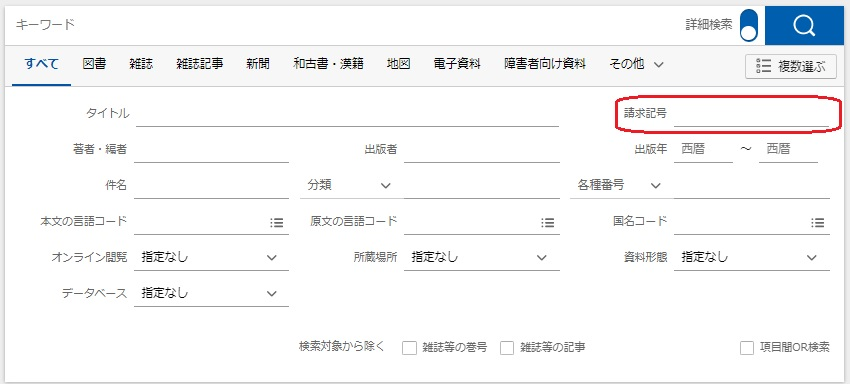This screenshot has height=384, width=850.
Task: Open code list for 原文の言語コード
Action: [x=548, y=222]
